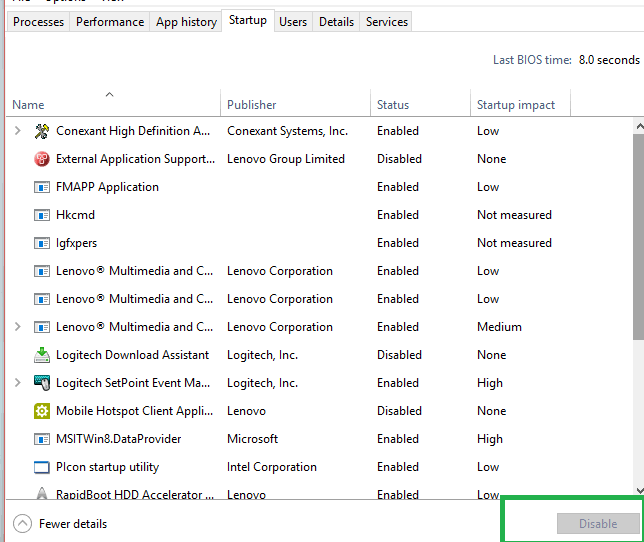This screenshot has width=644, height=542.
Task: Select the Logitech Download Assistant icon
Action: click(42, 355)
